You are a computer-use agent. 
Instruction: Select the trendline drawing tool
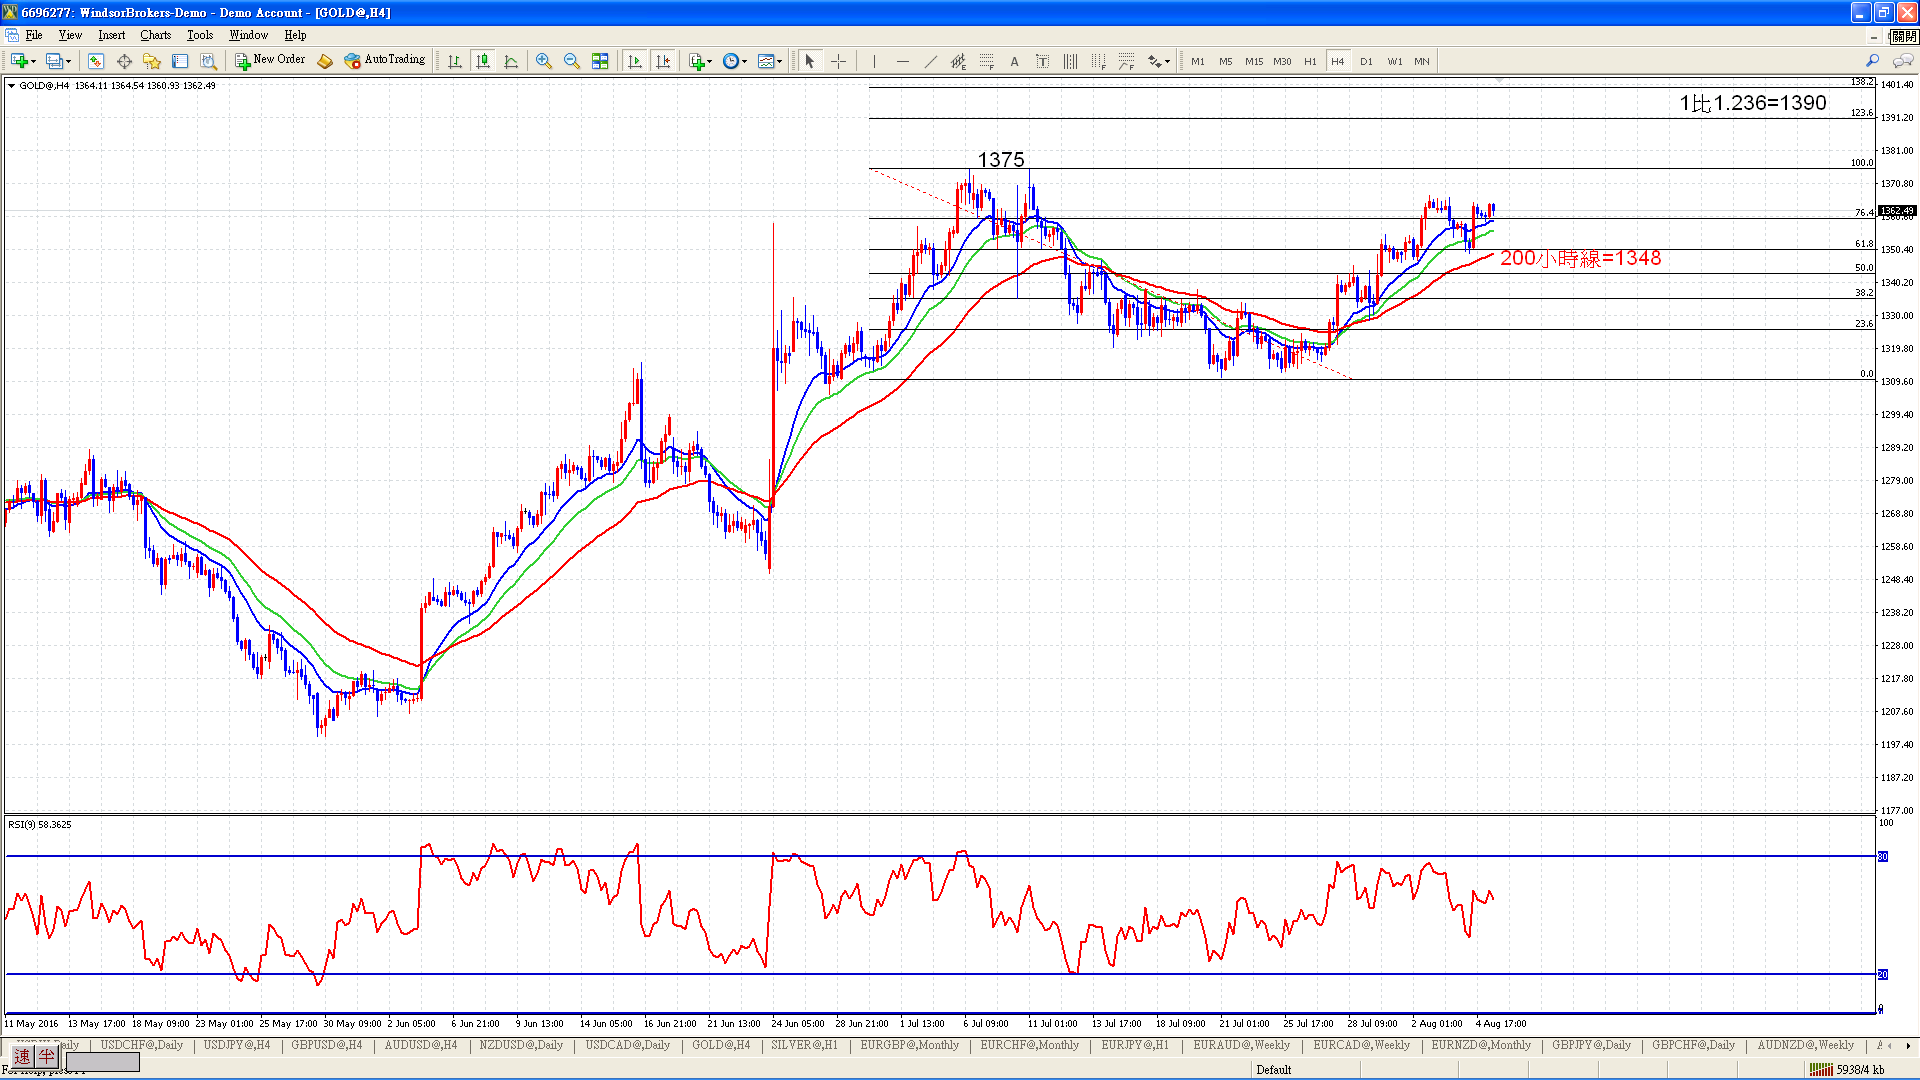tap(930, 61)
